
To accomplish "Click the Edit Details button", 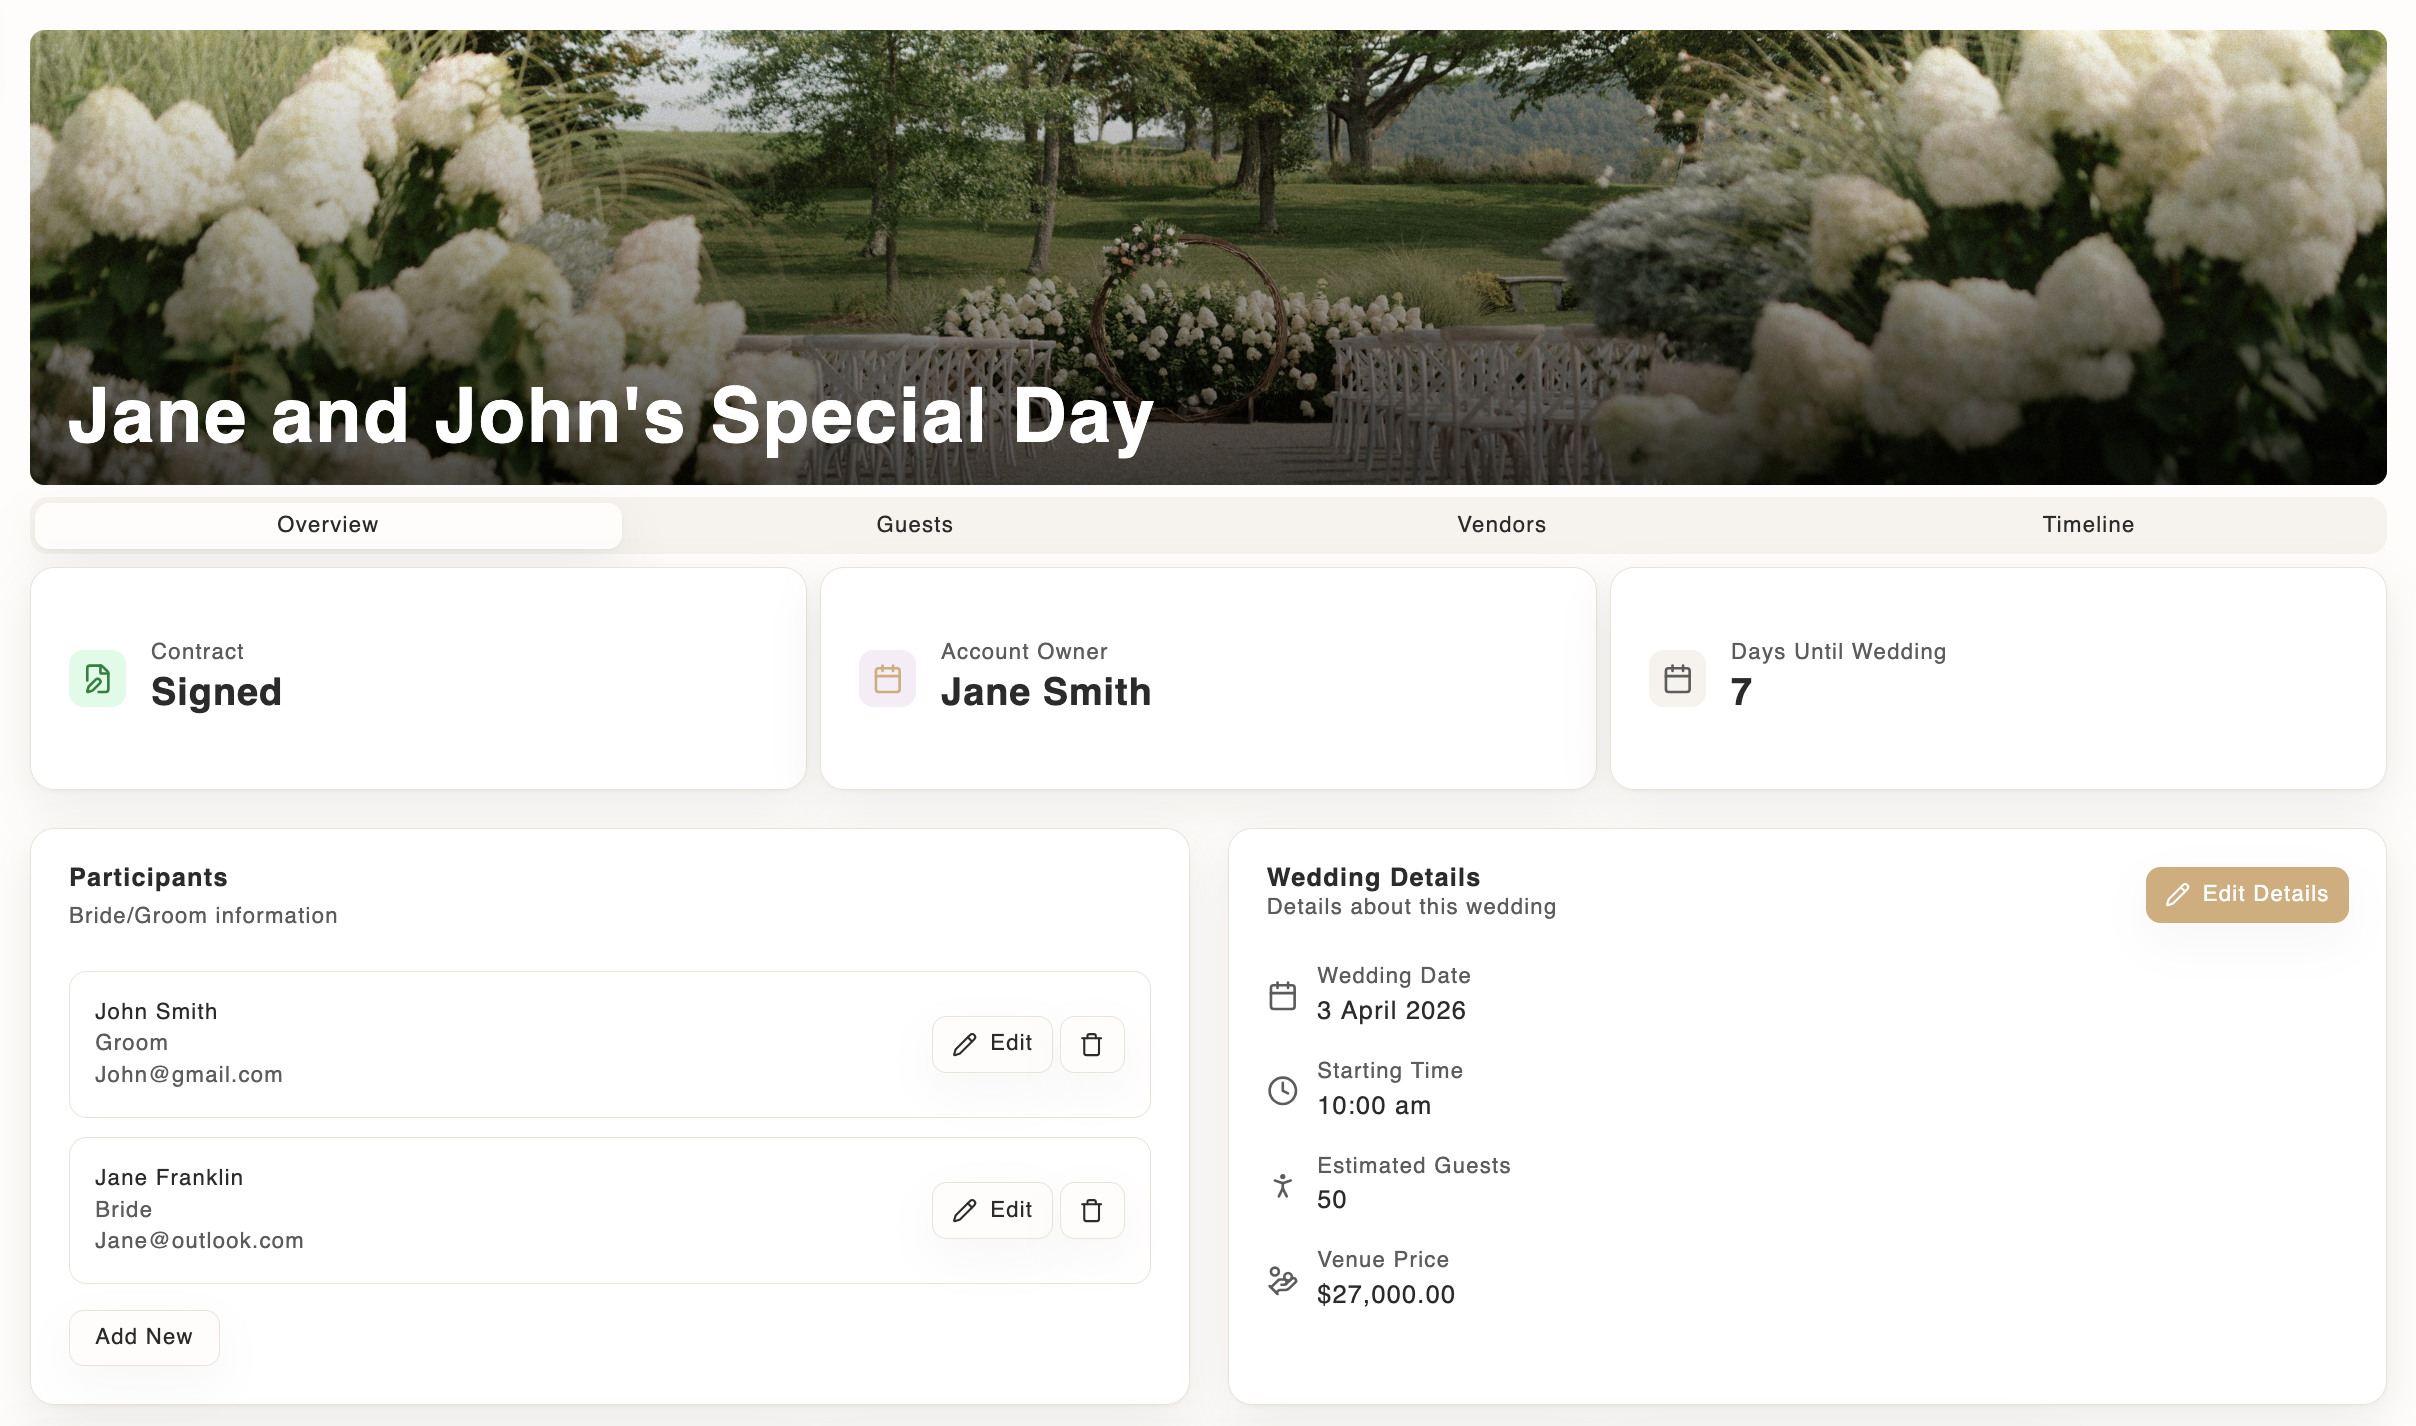I will pos(2246,895).
